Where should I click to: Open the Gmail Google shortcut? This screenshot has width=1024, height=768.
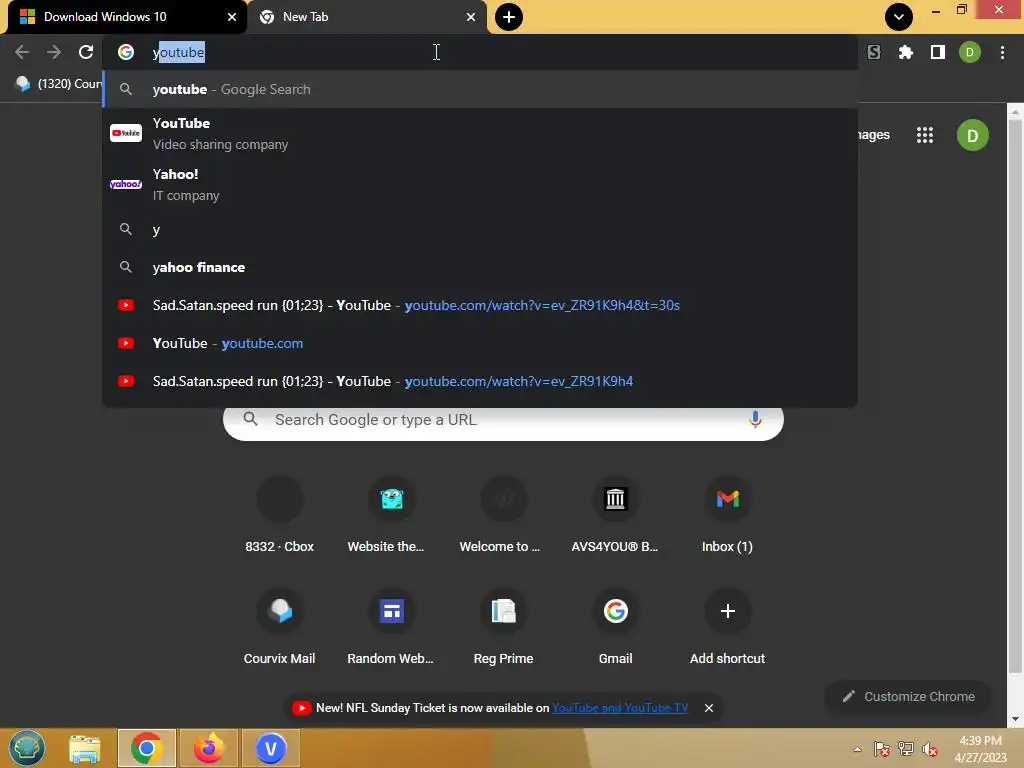click(615, 628)
